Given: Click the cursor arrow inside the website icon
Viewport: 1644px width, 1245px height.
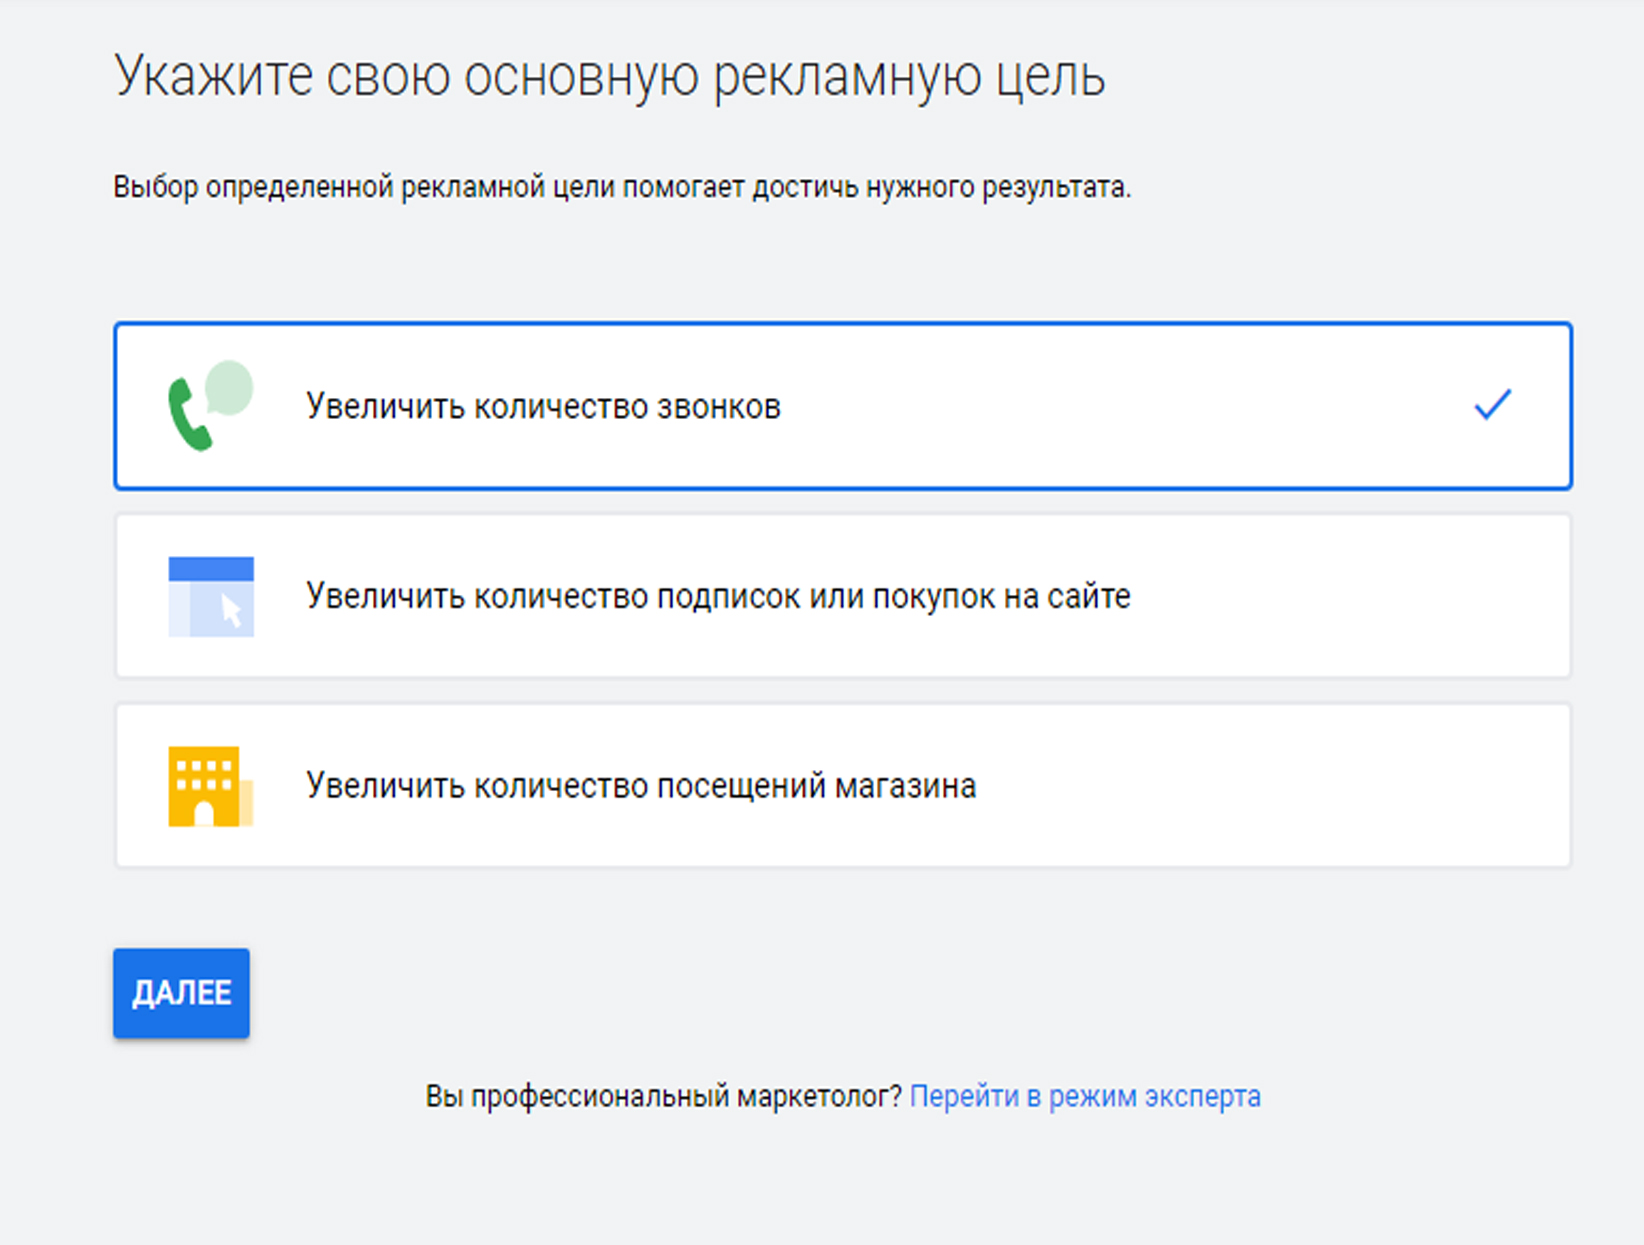Looking at the screenshot, I should point(232,611).
